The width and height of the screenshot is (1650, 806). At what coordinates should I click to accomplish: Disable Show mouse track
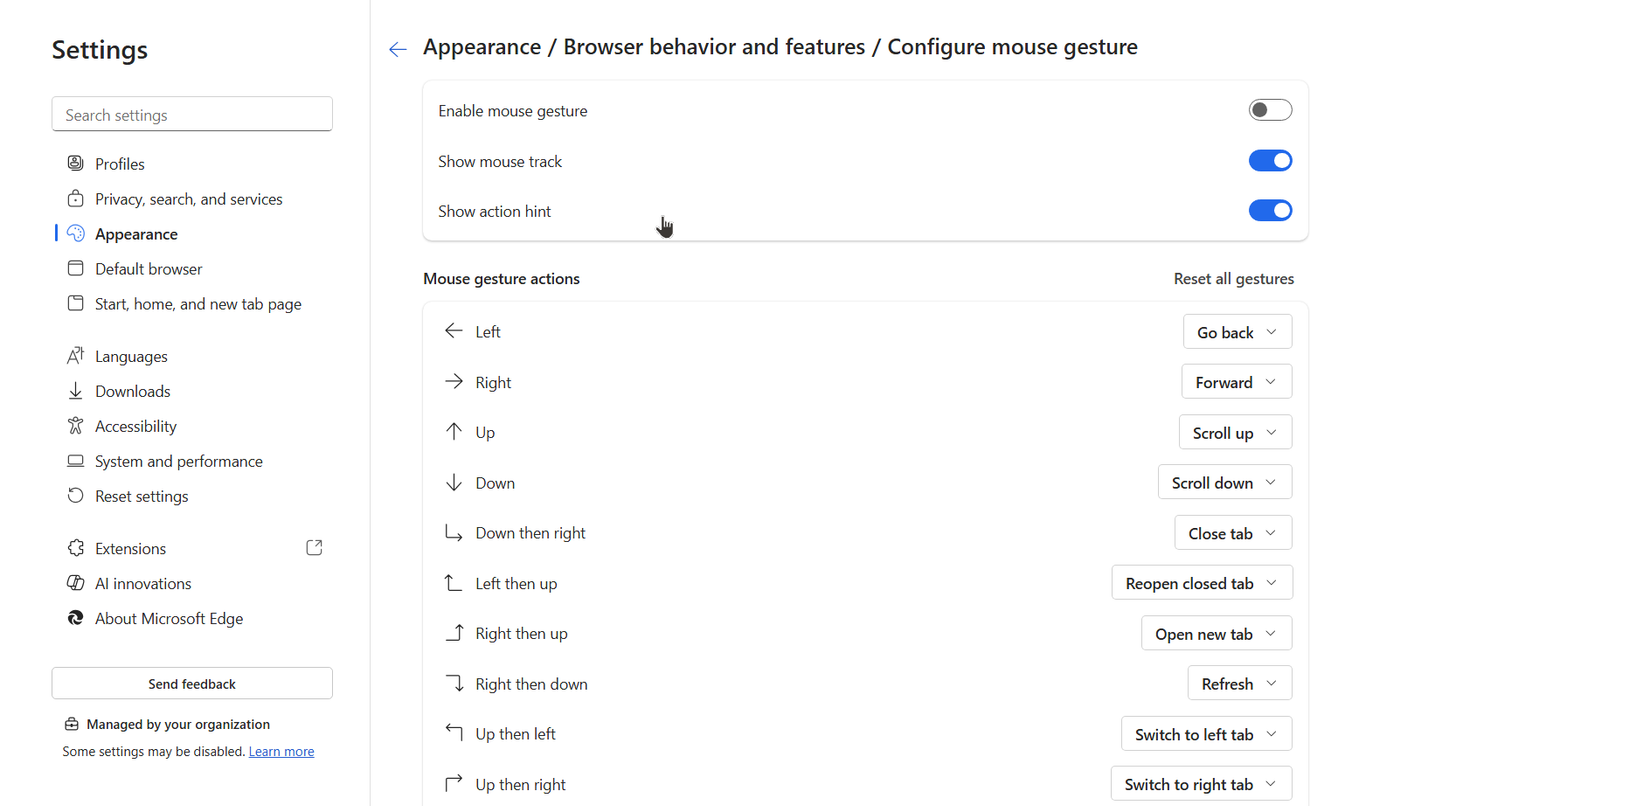click(1270, 160)
